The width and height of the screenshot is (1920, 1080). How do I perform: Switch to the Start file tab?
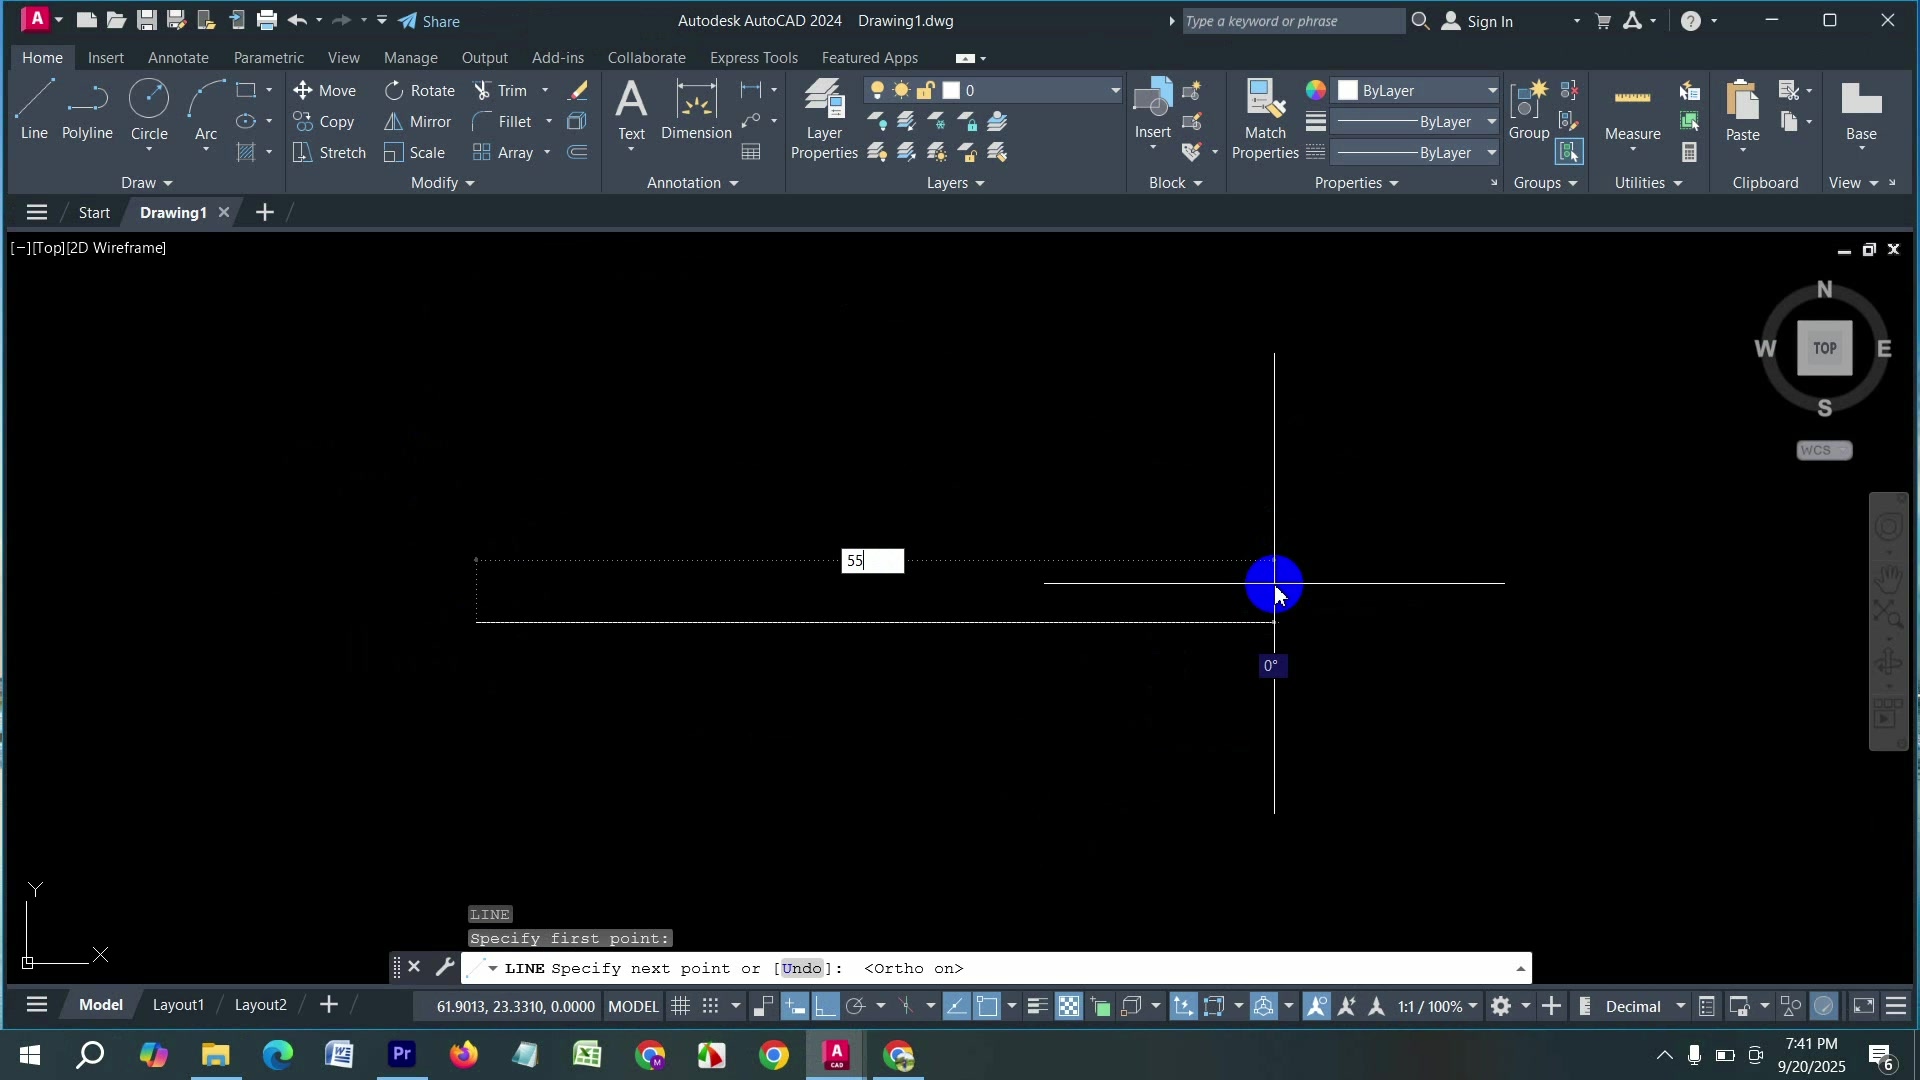tap(94, 213)
